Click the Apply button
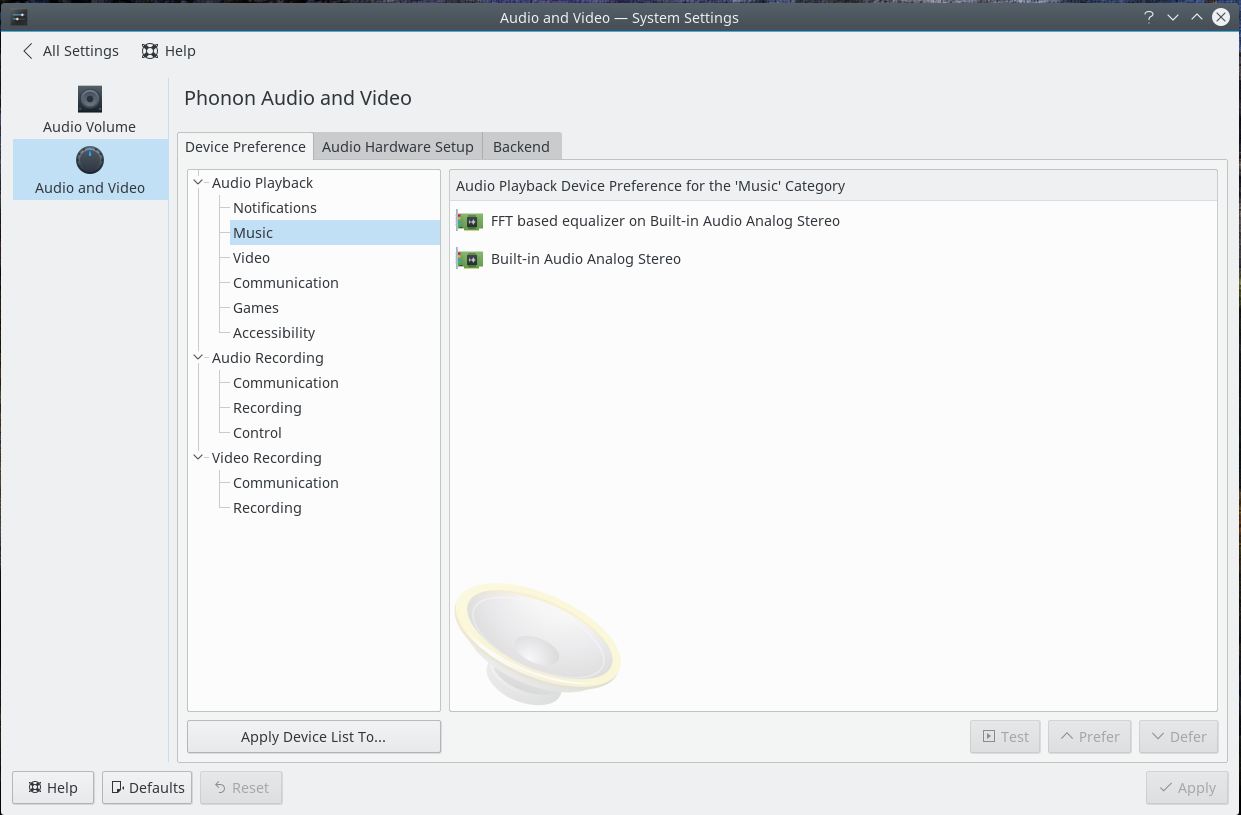This screenshot has width=1241, height=815. coord(1187,788)
